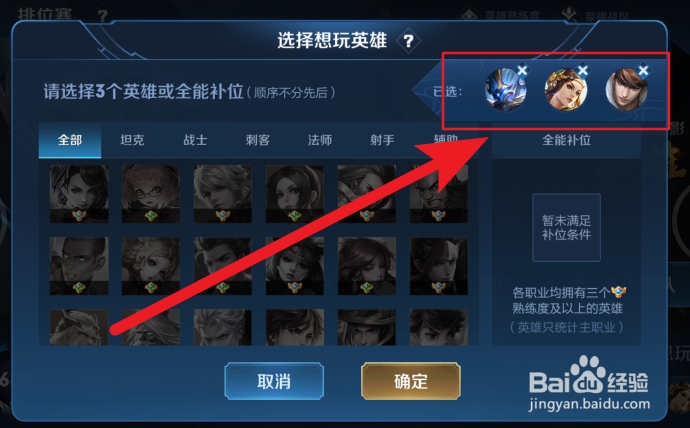Click the question mark help icon beside the title
Viewport: 690px width, 428px height.
(x=408, y=41)
